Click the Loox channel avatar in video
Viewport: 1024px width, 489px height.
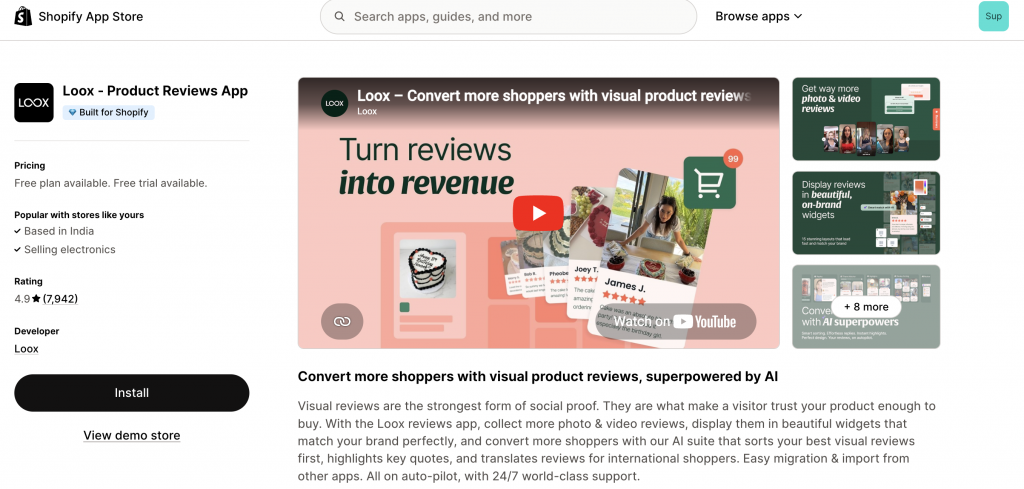click(334, 103)
